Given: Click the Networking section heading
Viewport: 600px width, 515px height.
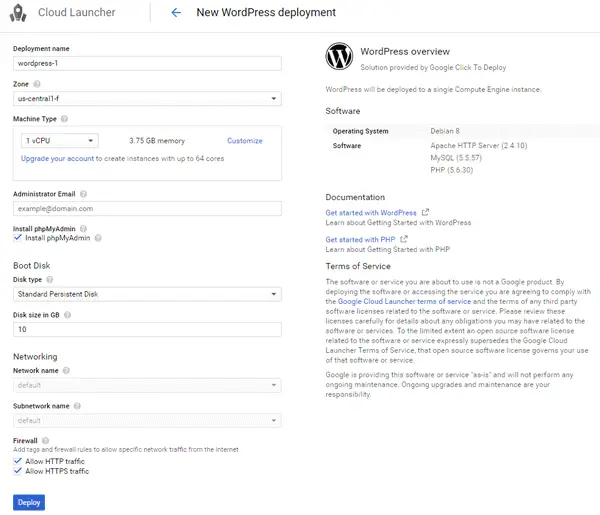Looking at the screenshot, I should pos(35,357).
